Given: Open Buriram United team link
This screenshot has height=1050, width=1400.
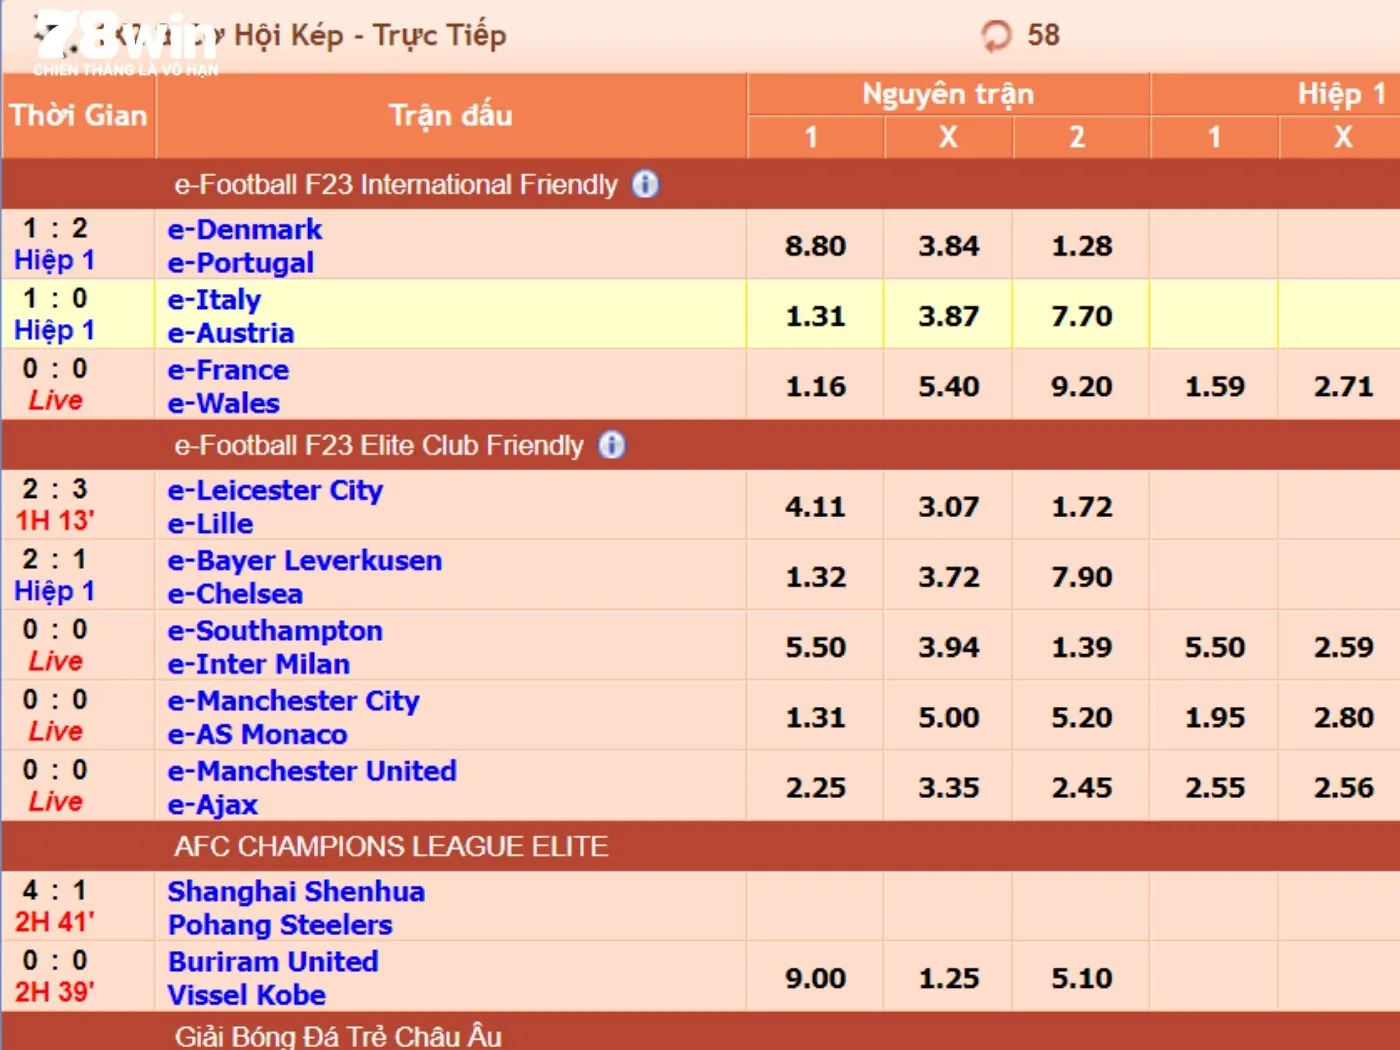Looking at the screenshot, I should pyautogui.click(x=273, y=962).
